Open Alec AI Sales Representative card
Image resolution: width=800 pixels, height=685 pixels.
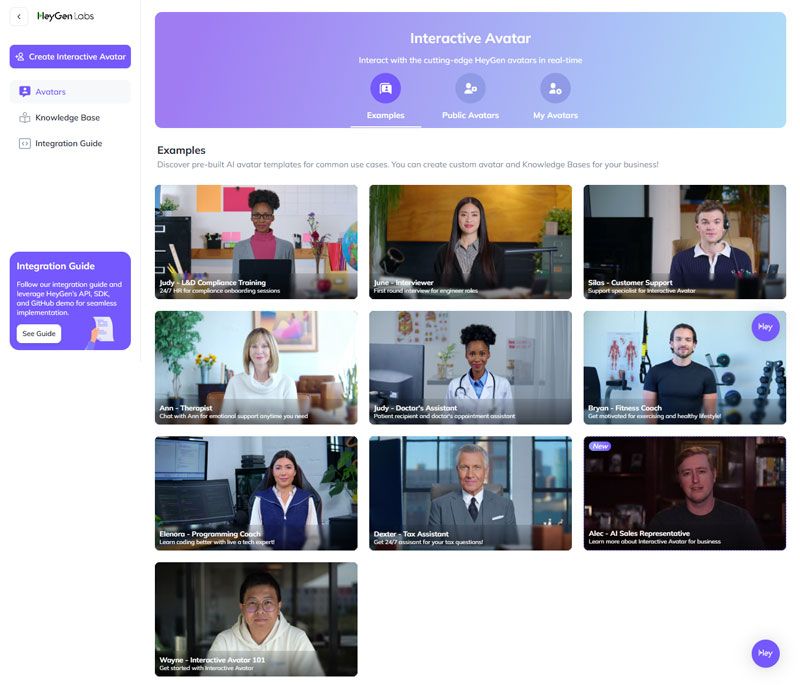685,493
